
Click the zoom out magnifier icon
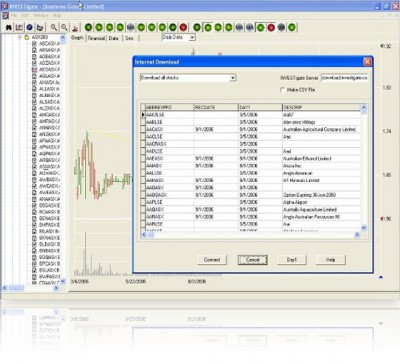coord(64,27)
